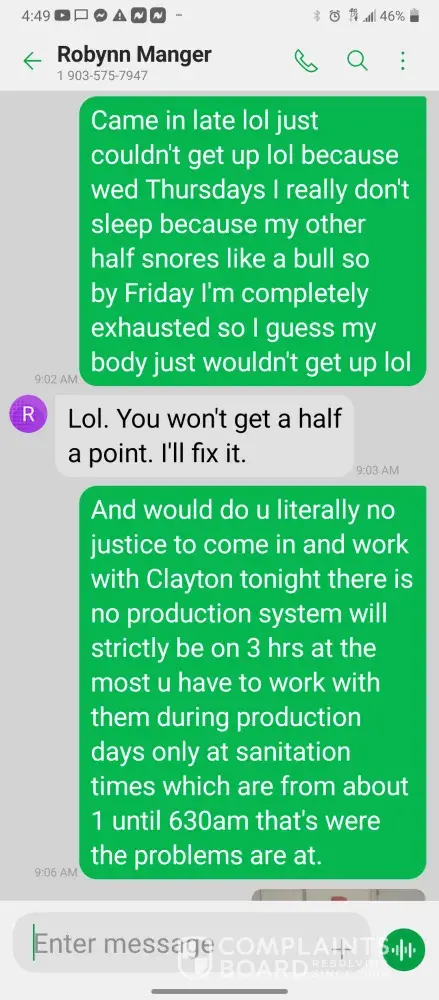This screenshot has width=439, height=1000.
Task: Tap the 46% battery indicator
Action: (398, 16)
